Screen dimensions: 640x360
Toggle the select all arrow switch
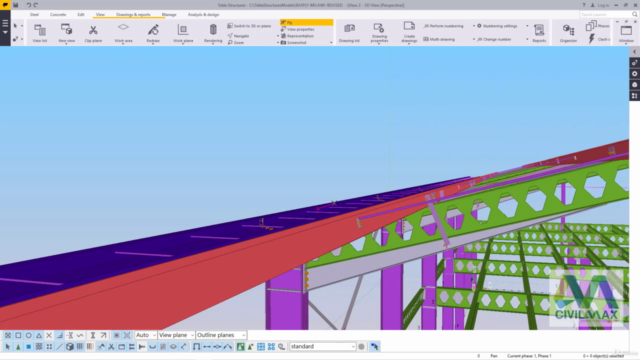[7, 347]
